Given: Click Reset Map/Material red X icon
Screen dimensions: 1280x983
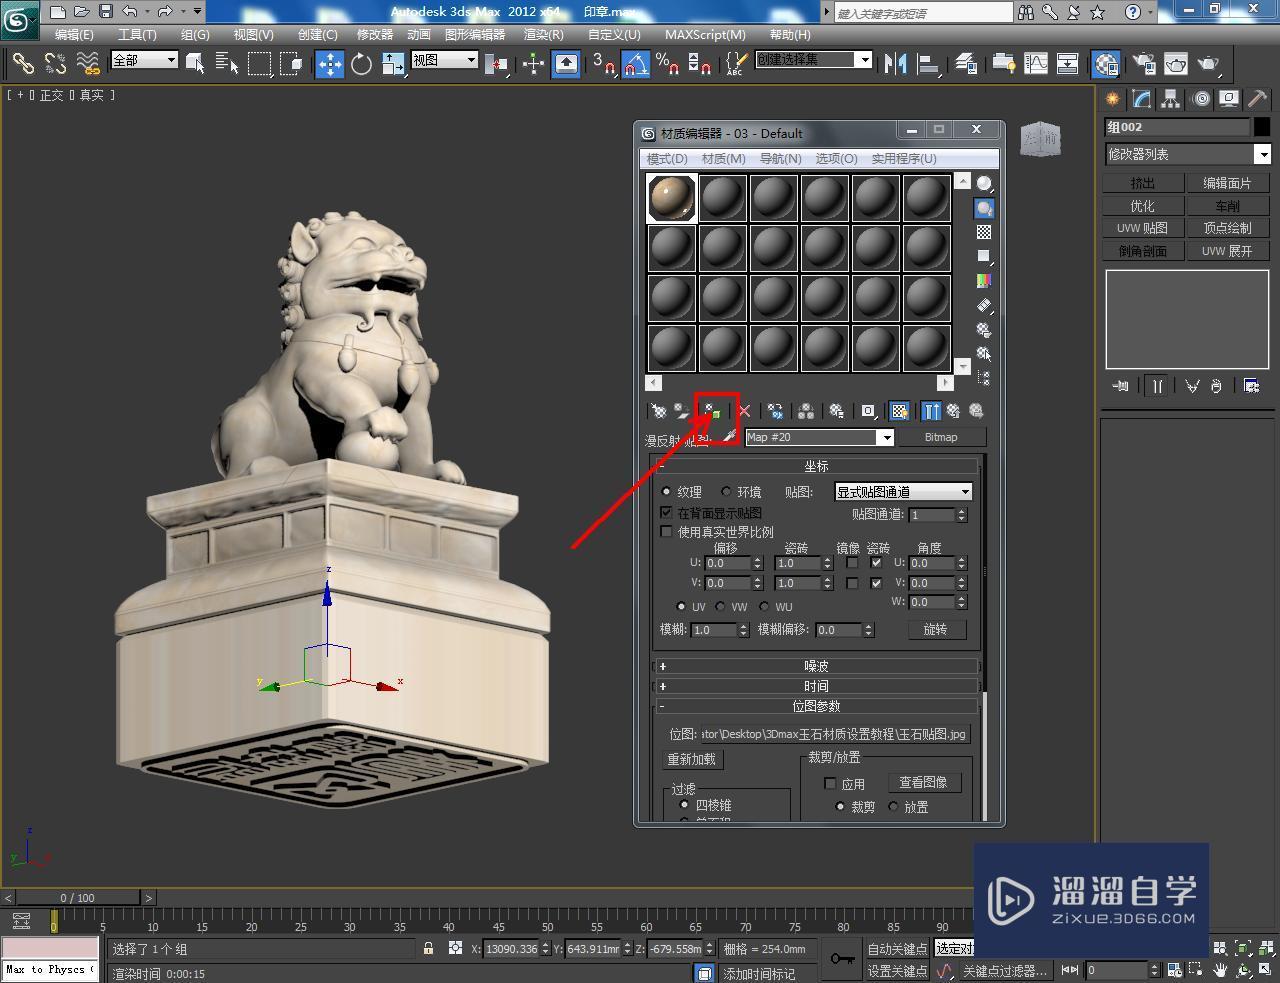Looking at the screenshot, I should pyautogui.click(x=744, y=411).
